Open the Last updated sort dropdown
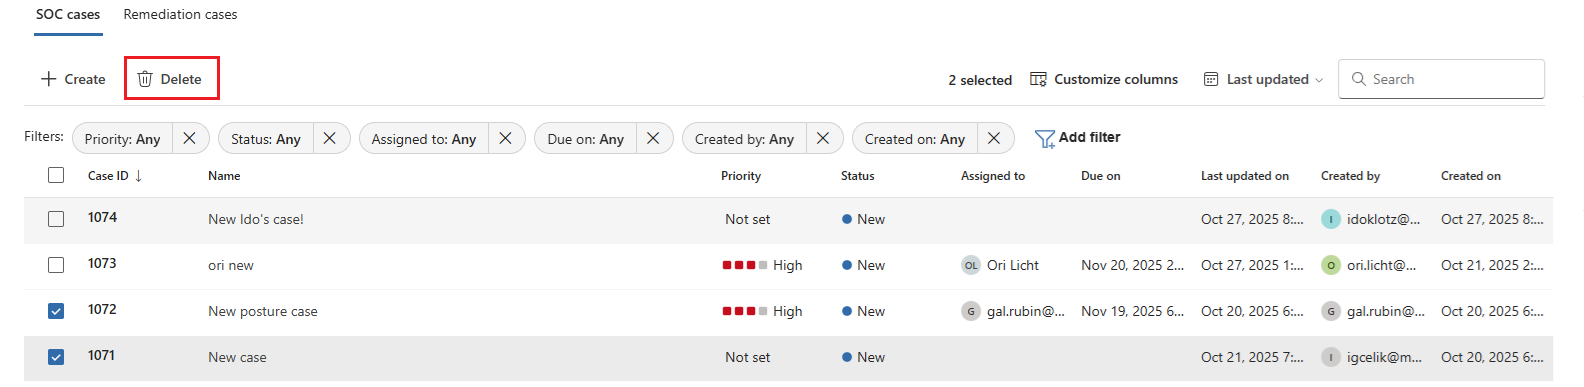Screen dimensions: 1584x387 (1263, 79)
